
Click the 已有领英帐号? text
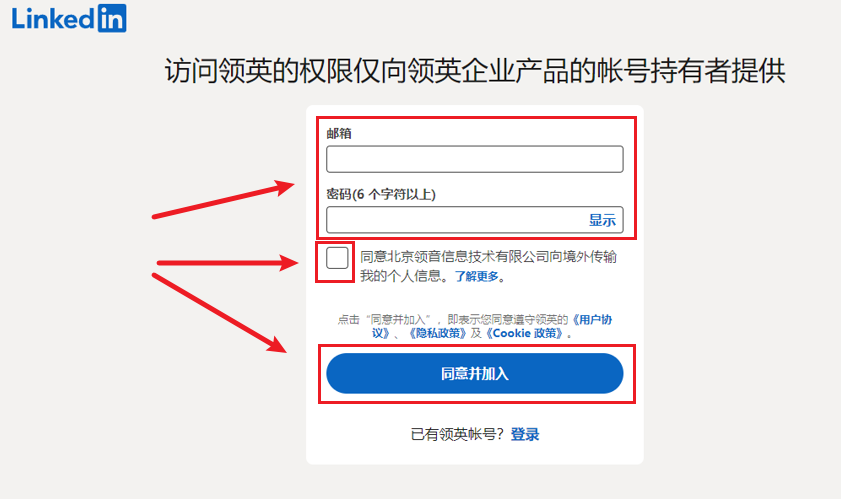457,434
